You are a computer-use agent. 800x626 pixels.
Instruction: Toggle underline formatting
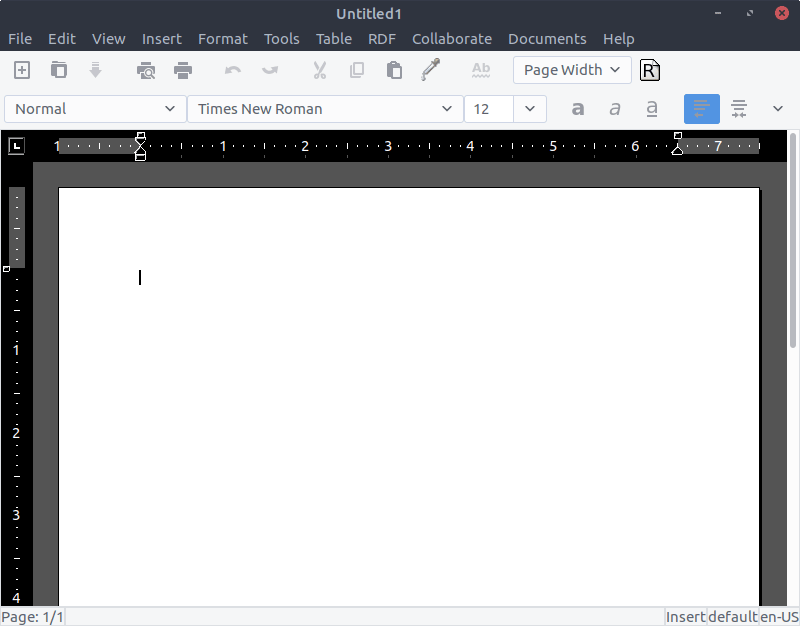coord(652,109)
